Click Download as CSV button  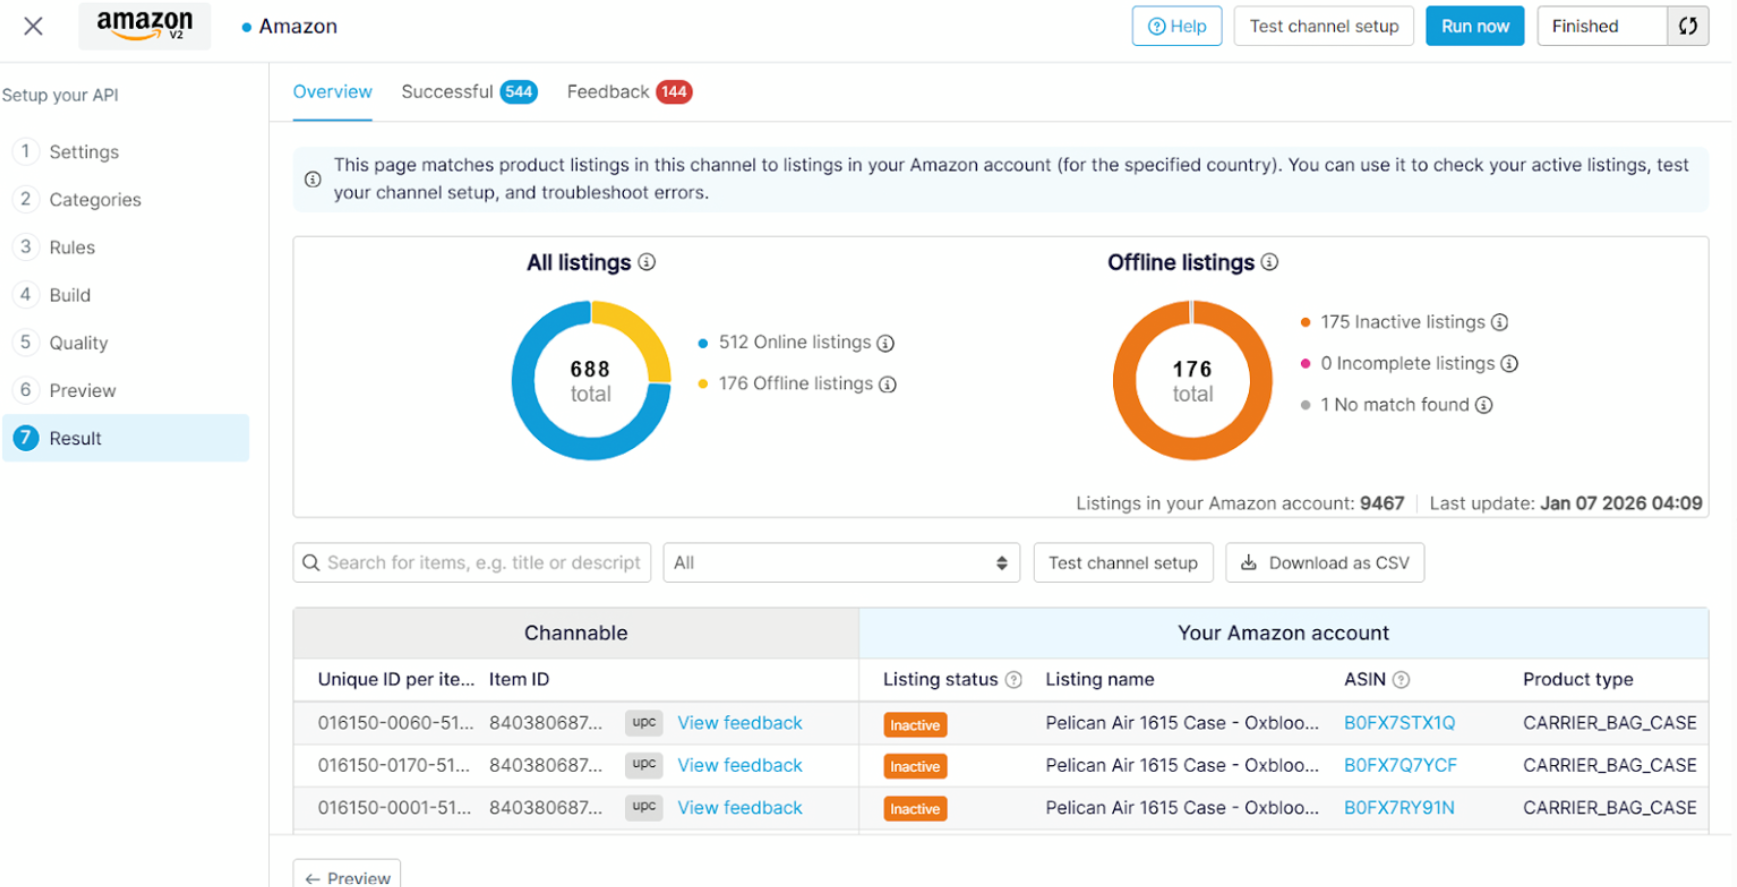coord(1325,563)
